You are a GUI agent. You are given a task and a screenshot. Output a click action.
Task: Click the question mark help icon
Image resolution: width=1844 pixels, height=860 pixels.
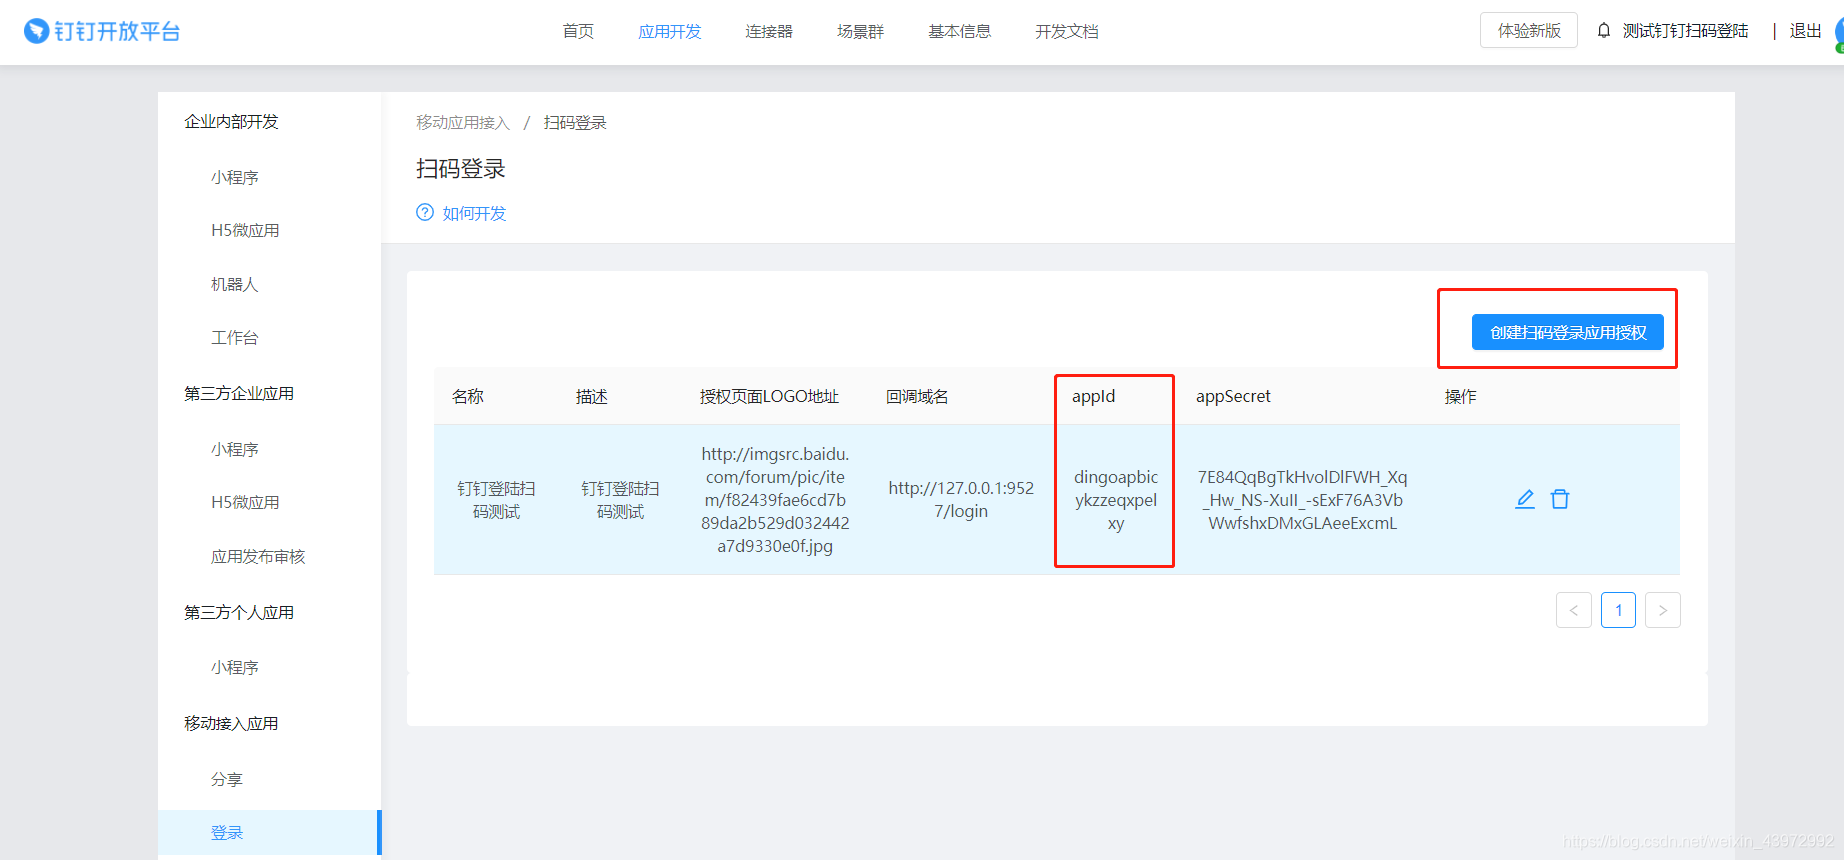[425, 212]
